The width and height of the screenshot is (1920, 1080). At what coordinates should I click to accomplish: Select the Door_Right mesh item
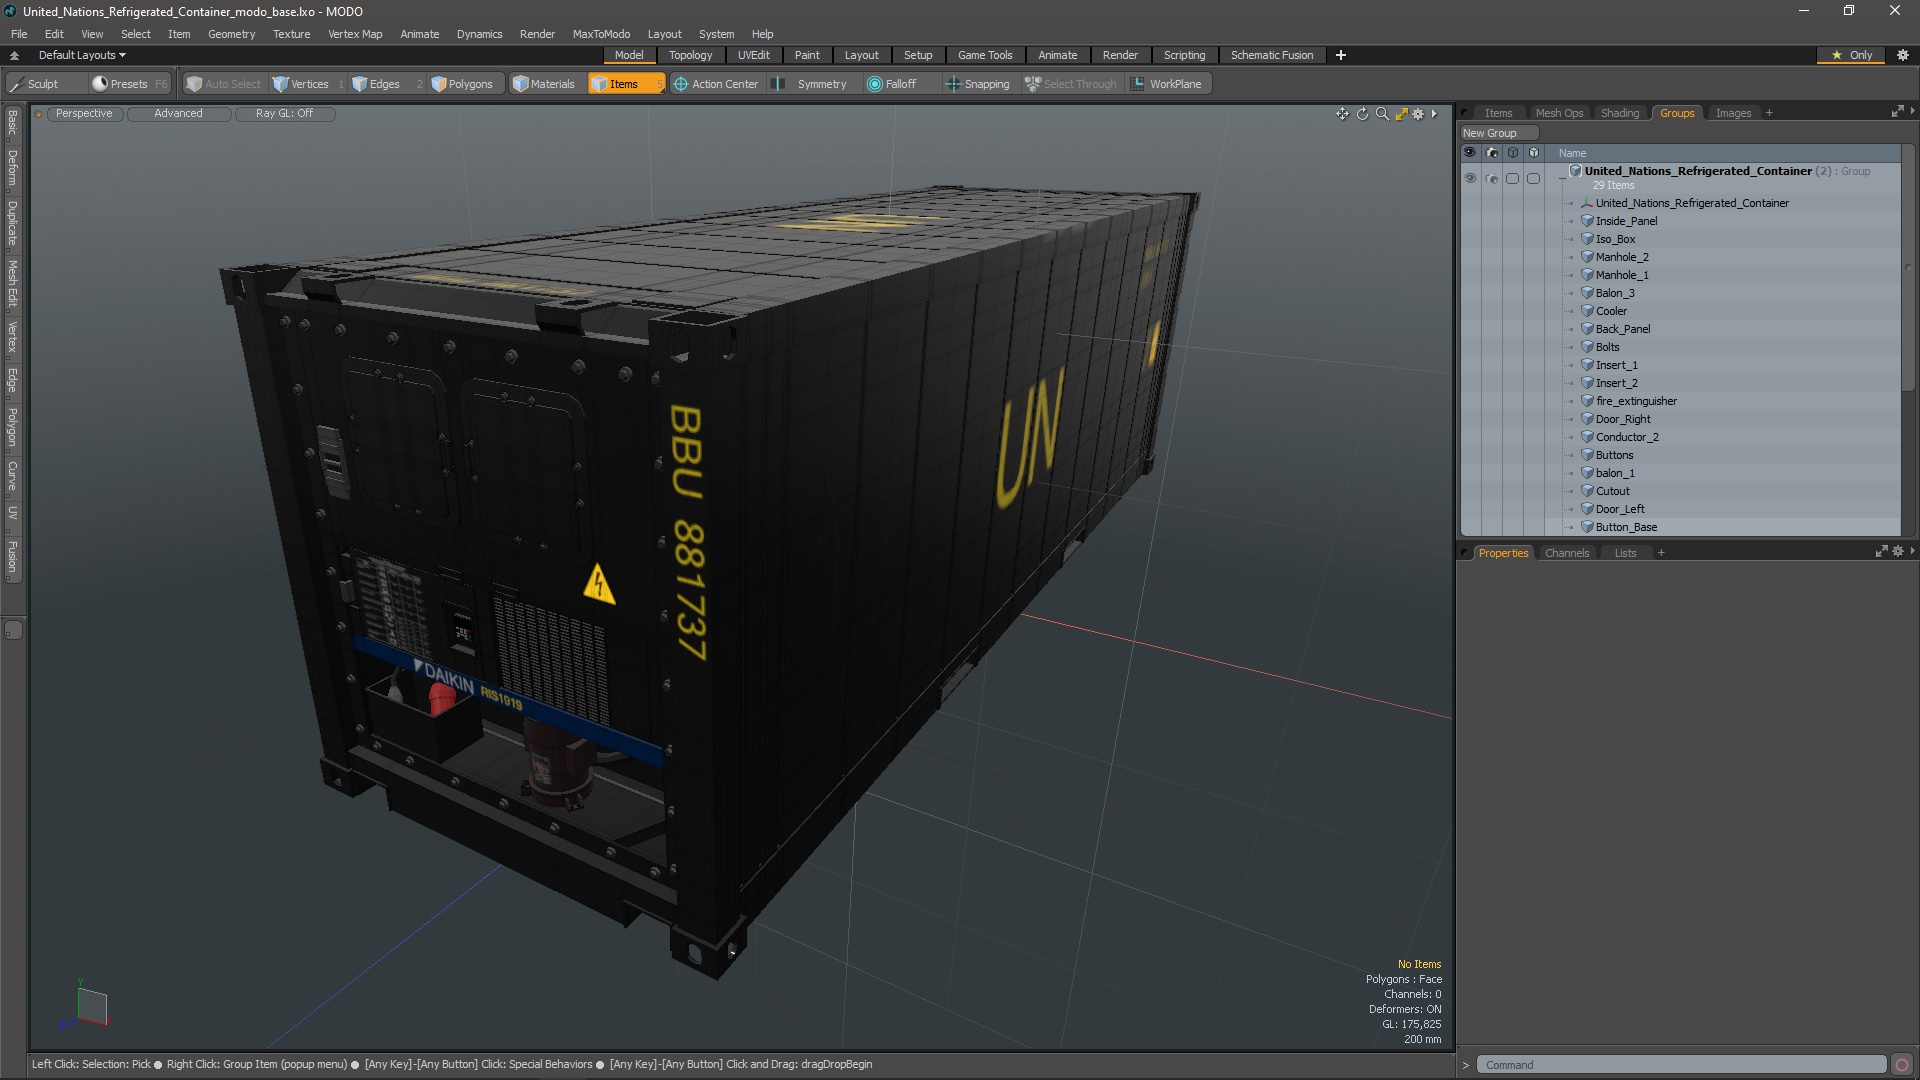pyautogui.click(x=1622, y=419)
